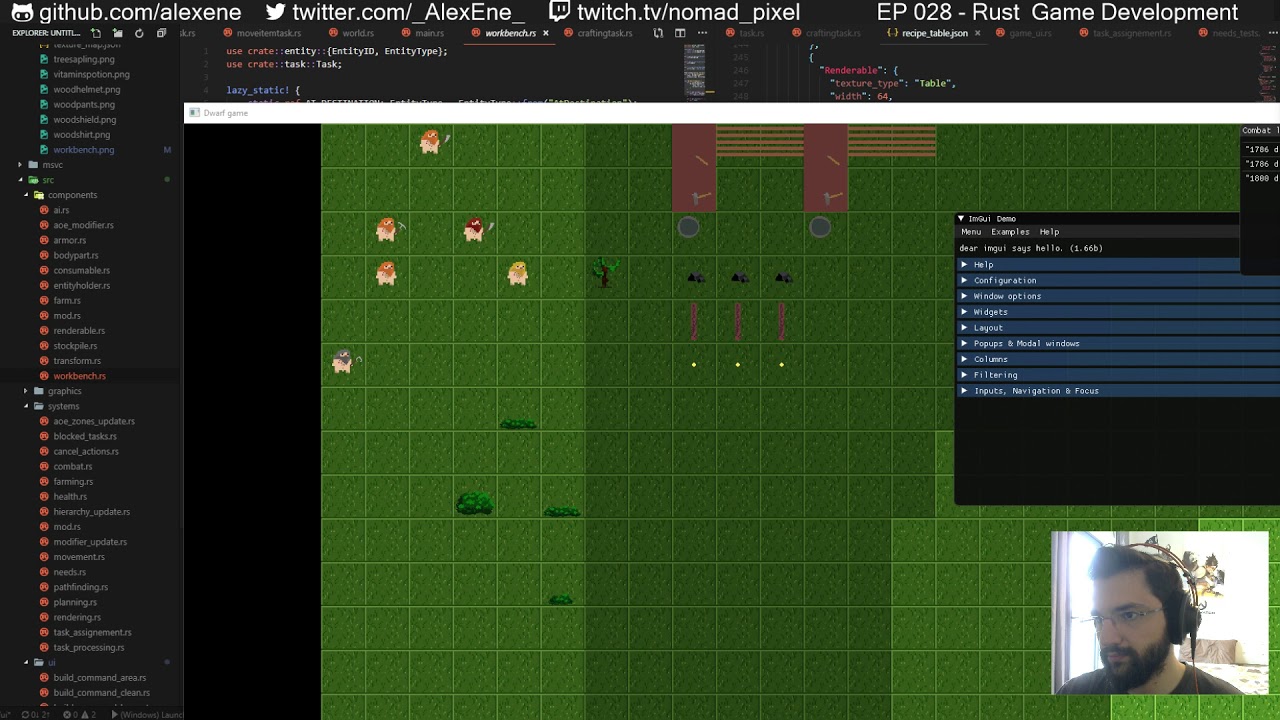Open errors and warnings in status bar
Viewport: 1280px width, 720px height.
82,714
